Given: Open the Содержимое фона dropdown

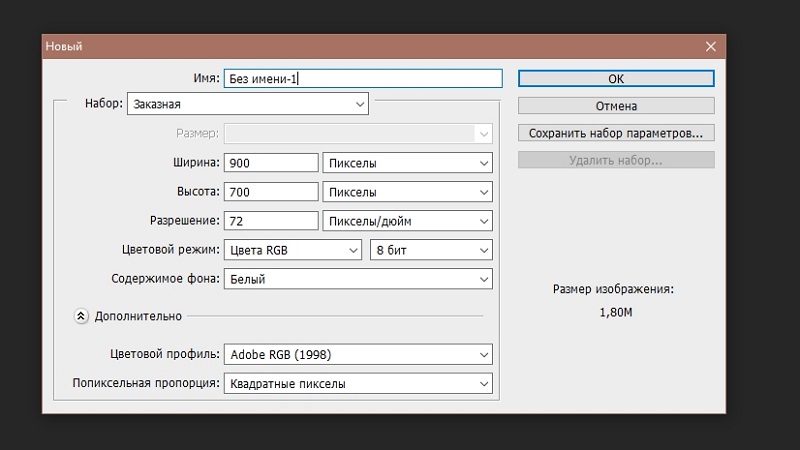Looking at the screenshot, I should (358, 279).
